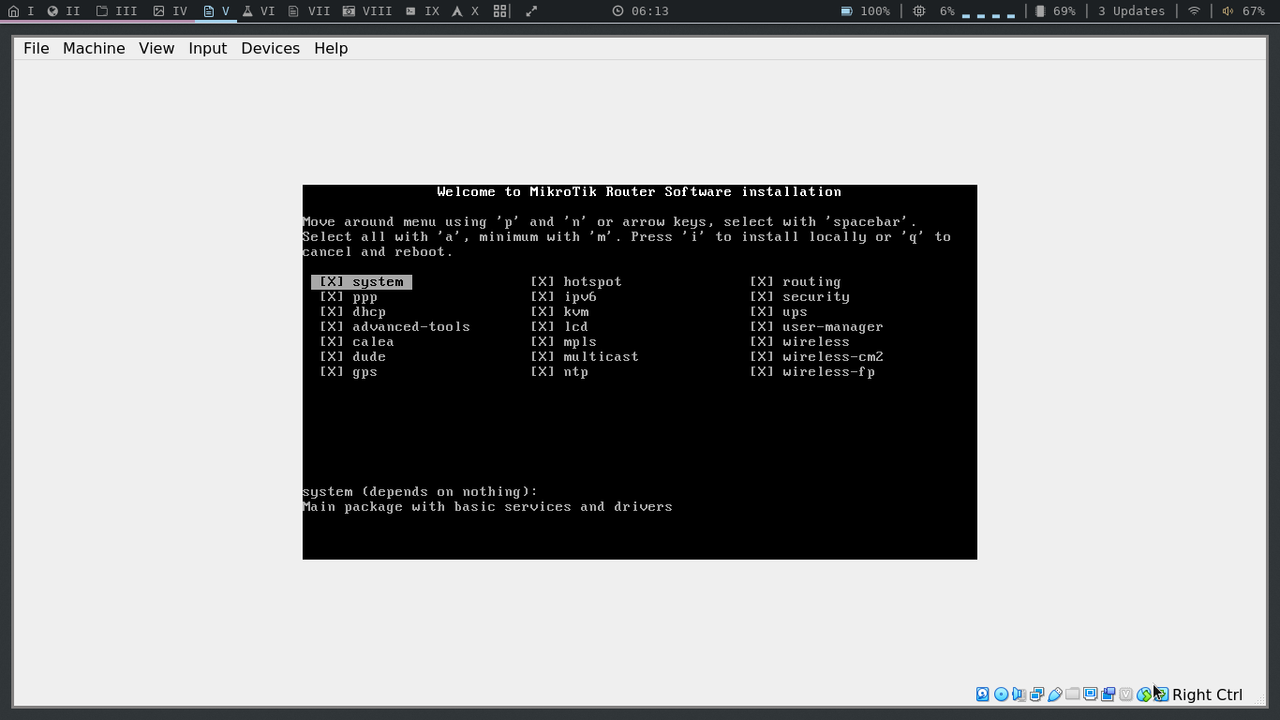Click the network adapters status icon

1037,694
